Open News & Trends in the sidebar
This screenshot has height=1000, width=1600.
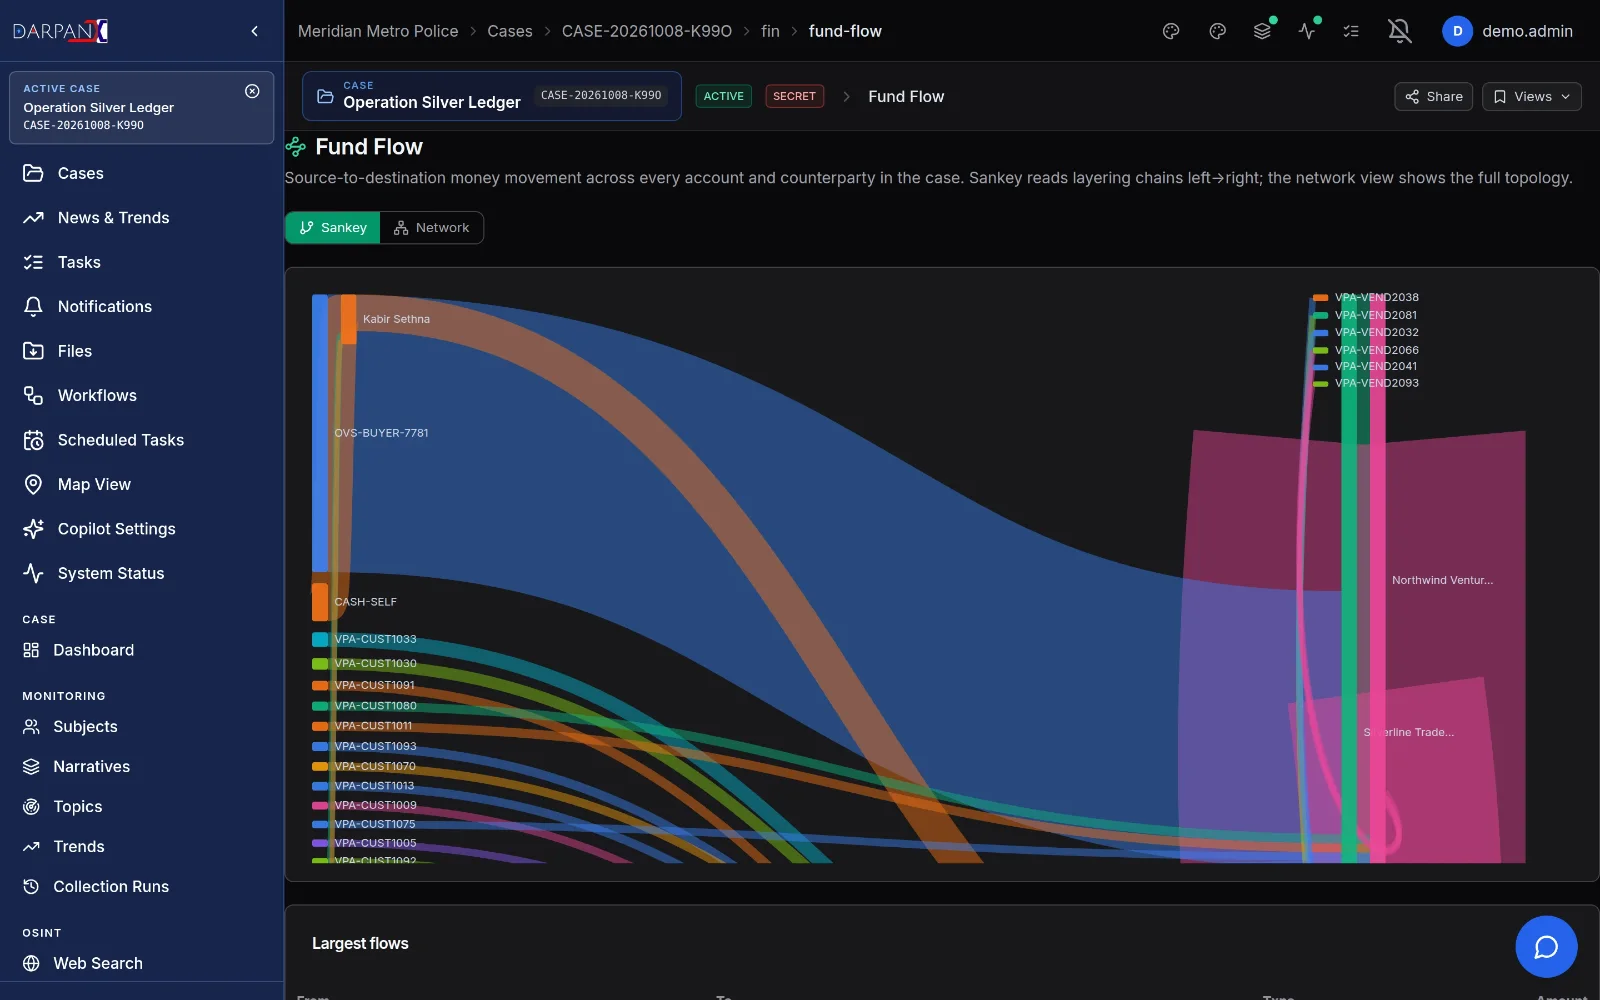142,217
